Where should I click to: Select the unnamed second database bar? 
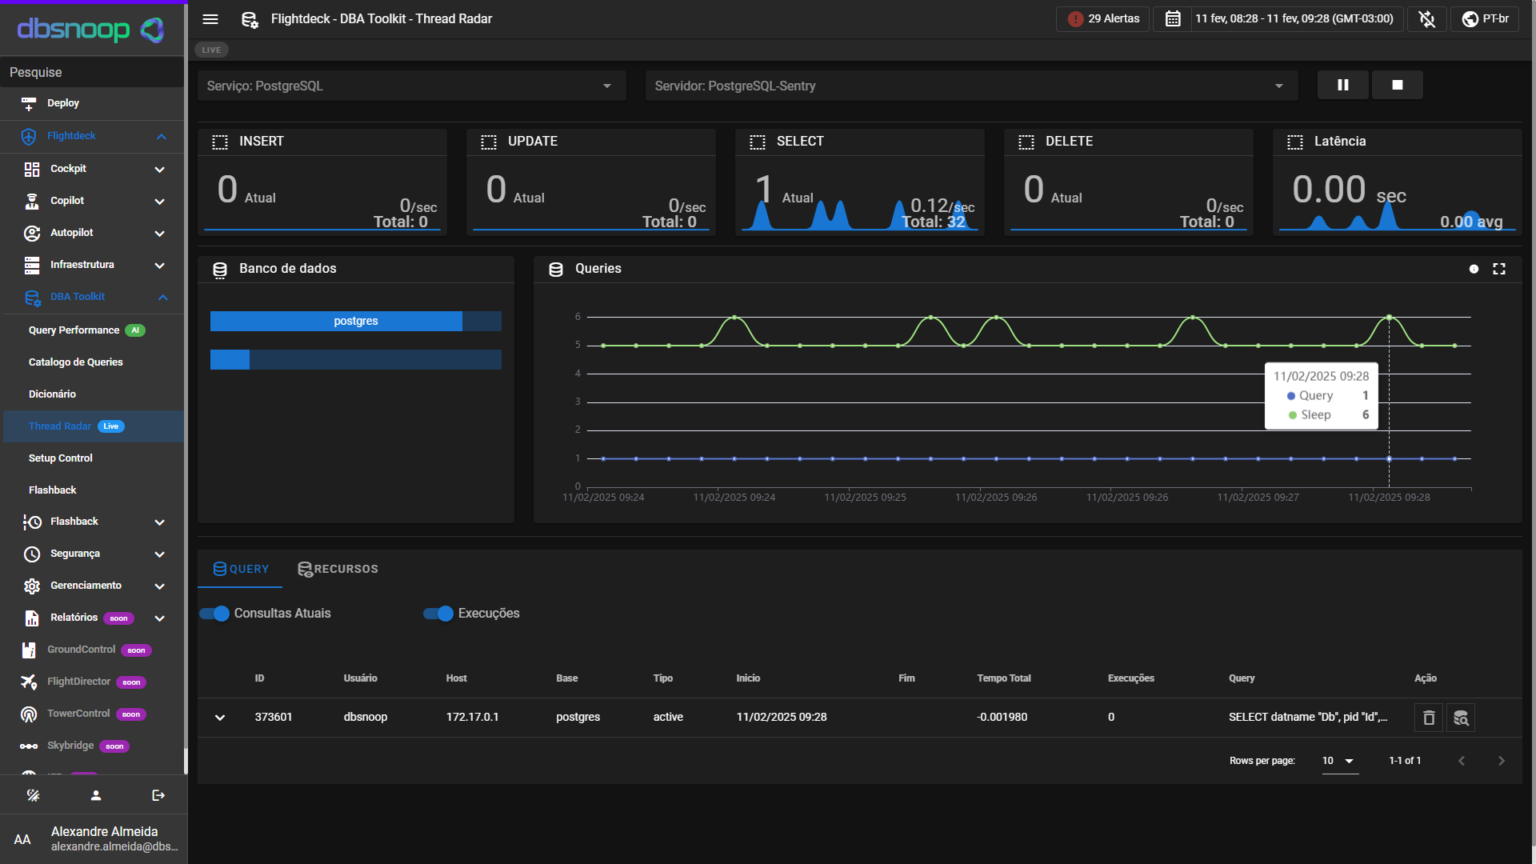(x=356, y=360)
